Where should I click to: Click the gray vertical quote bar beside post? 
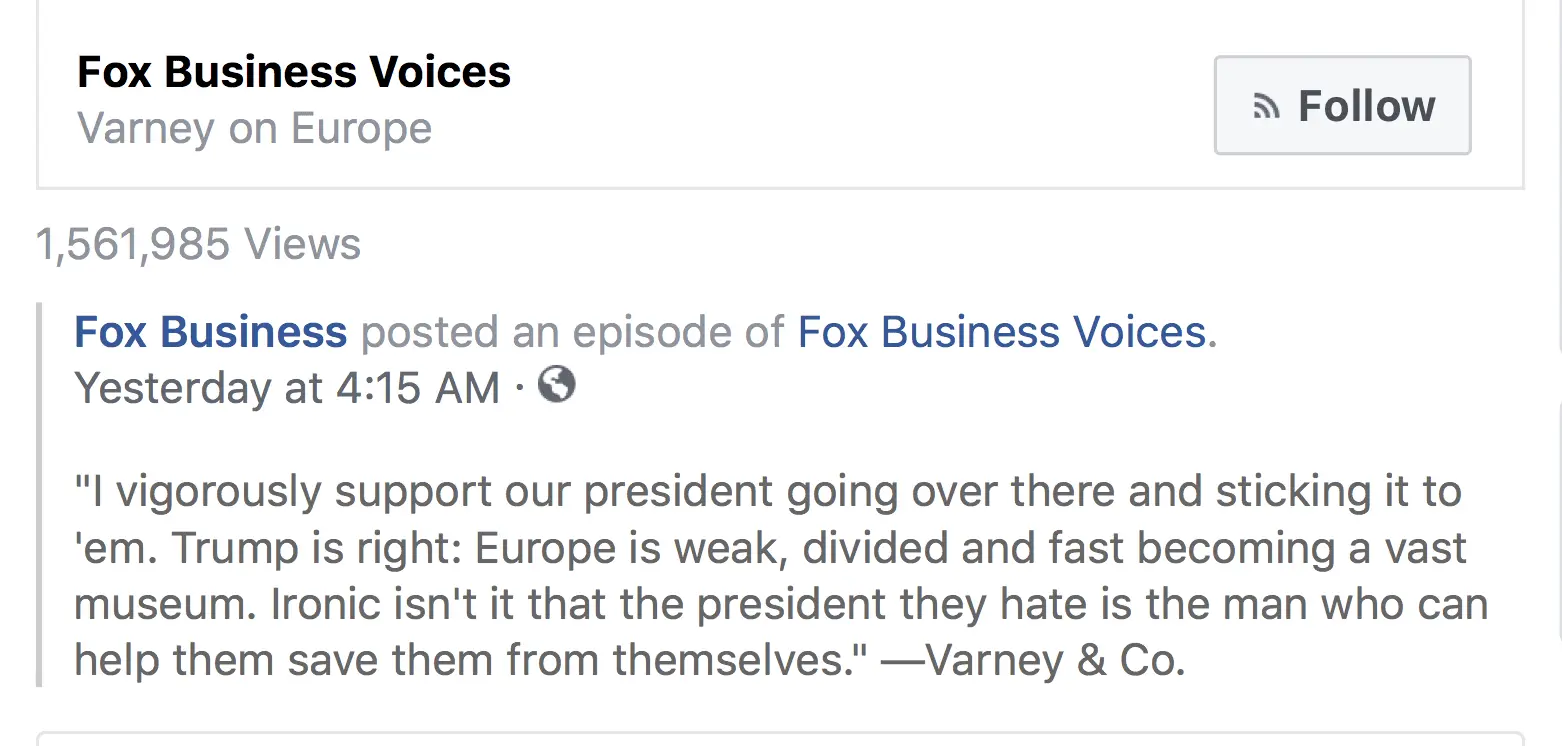pyautogui.click(x=41, y=495)
